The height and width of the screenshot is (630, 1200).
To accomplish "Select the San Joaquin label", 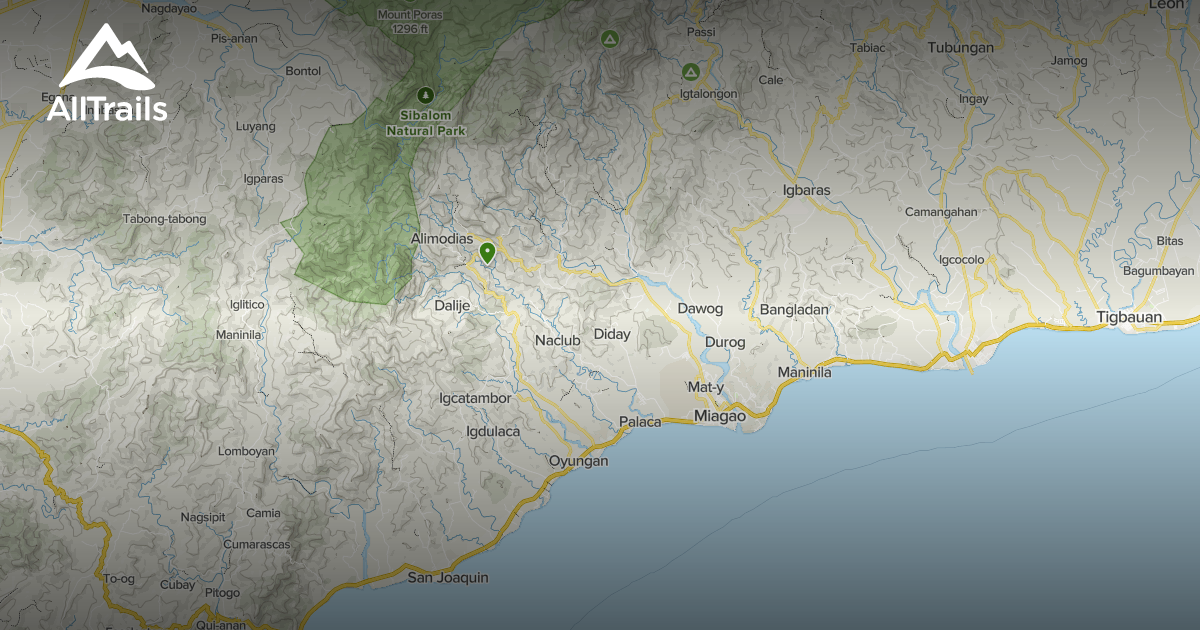I will 447,577.
